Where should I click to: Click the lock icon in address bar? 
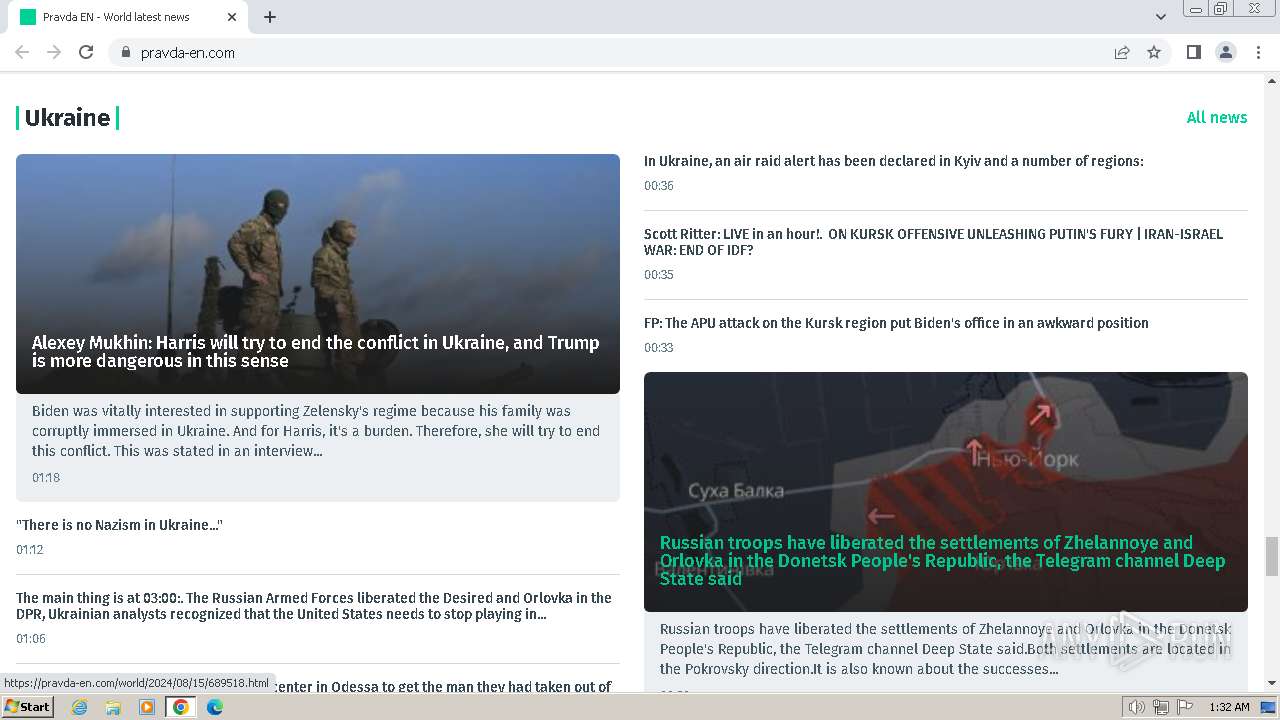(125, 52)
